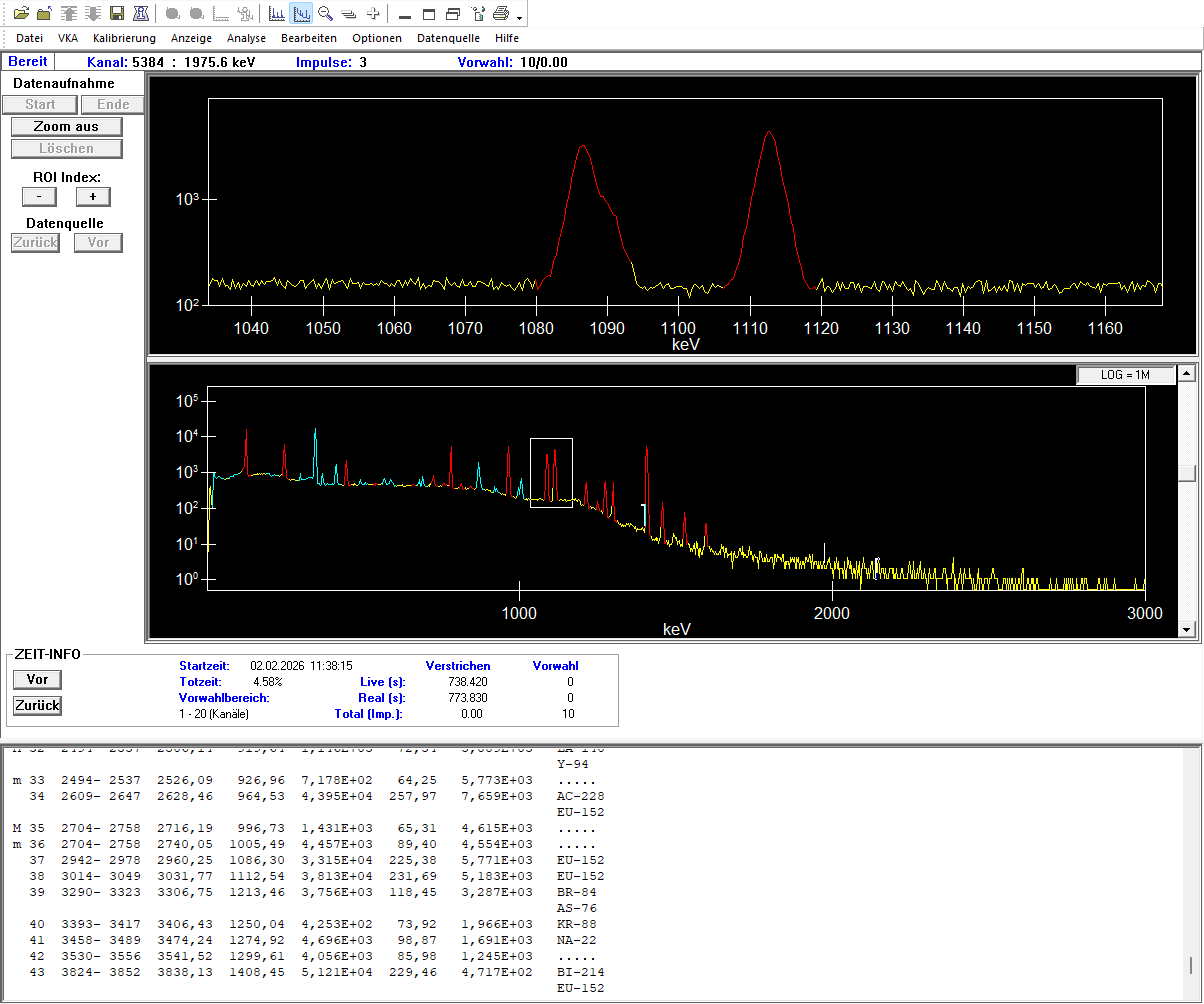1204x1004 pixels.
Task: Open the Datenquelle dropdown menu
Action: tap(448, 38)
